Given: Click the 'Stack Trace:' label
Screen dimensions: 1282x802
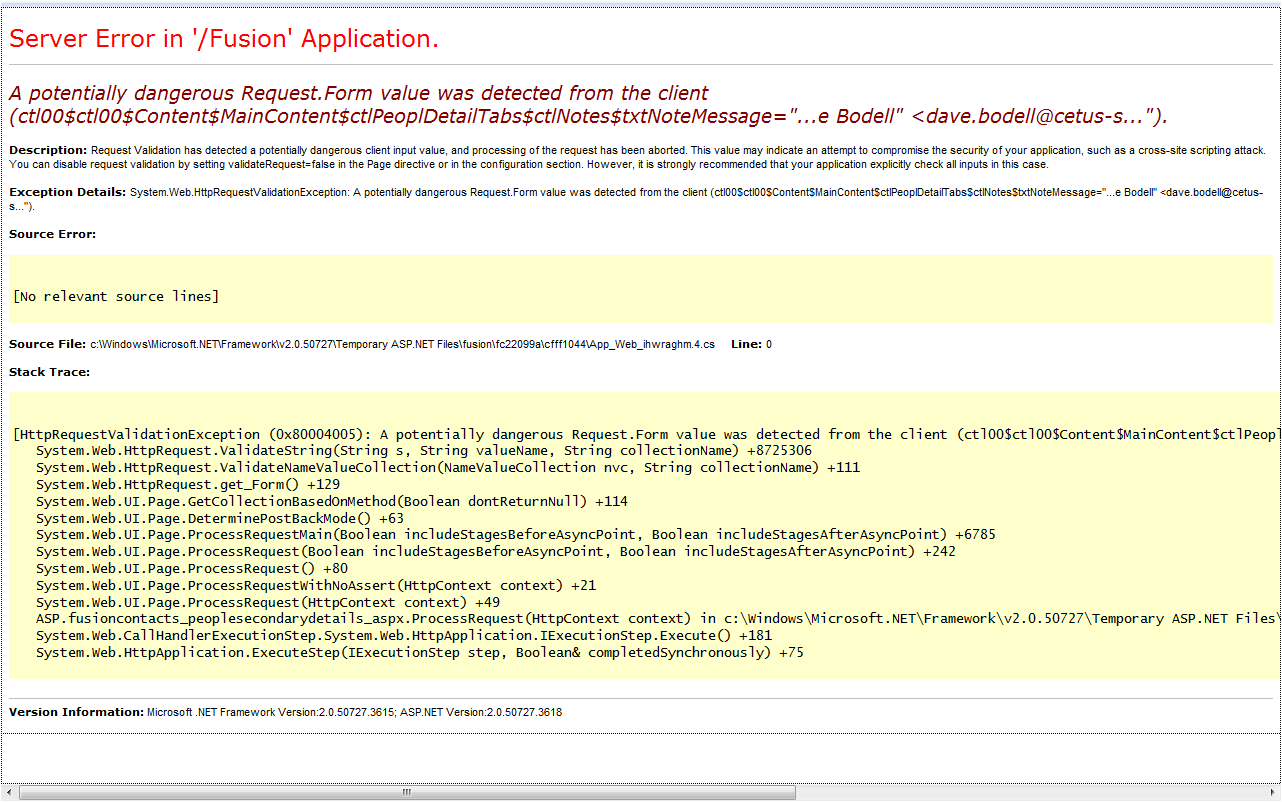Looking at the screenshot, I should click(x=49, y=372).
